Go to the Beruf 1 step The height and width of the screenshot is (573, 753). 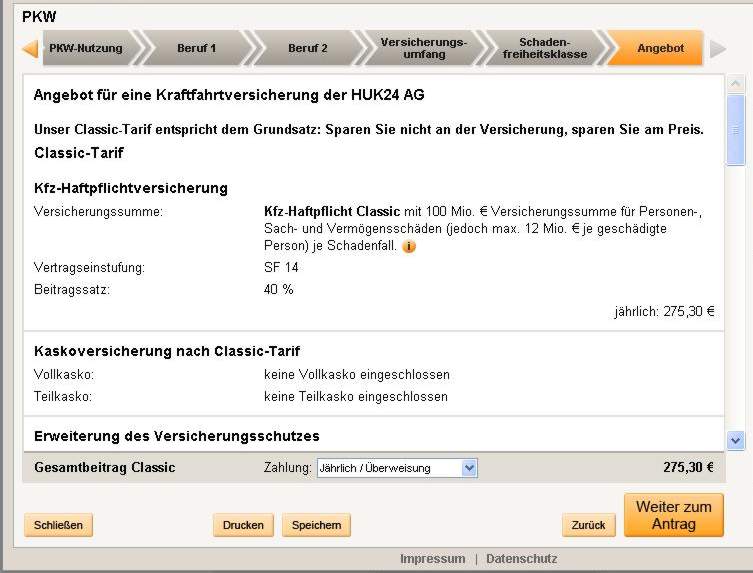(x=196, y=48)
